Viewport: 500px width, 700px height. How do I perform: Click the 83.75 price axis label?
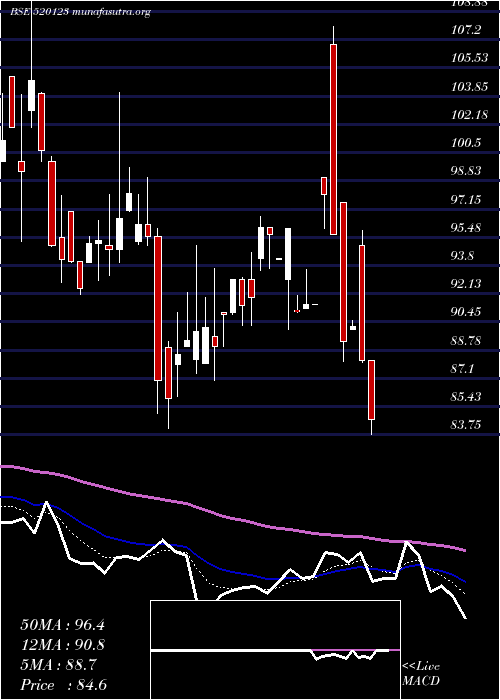coord(466,425)
